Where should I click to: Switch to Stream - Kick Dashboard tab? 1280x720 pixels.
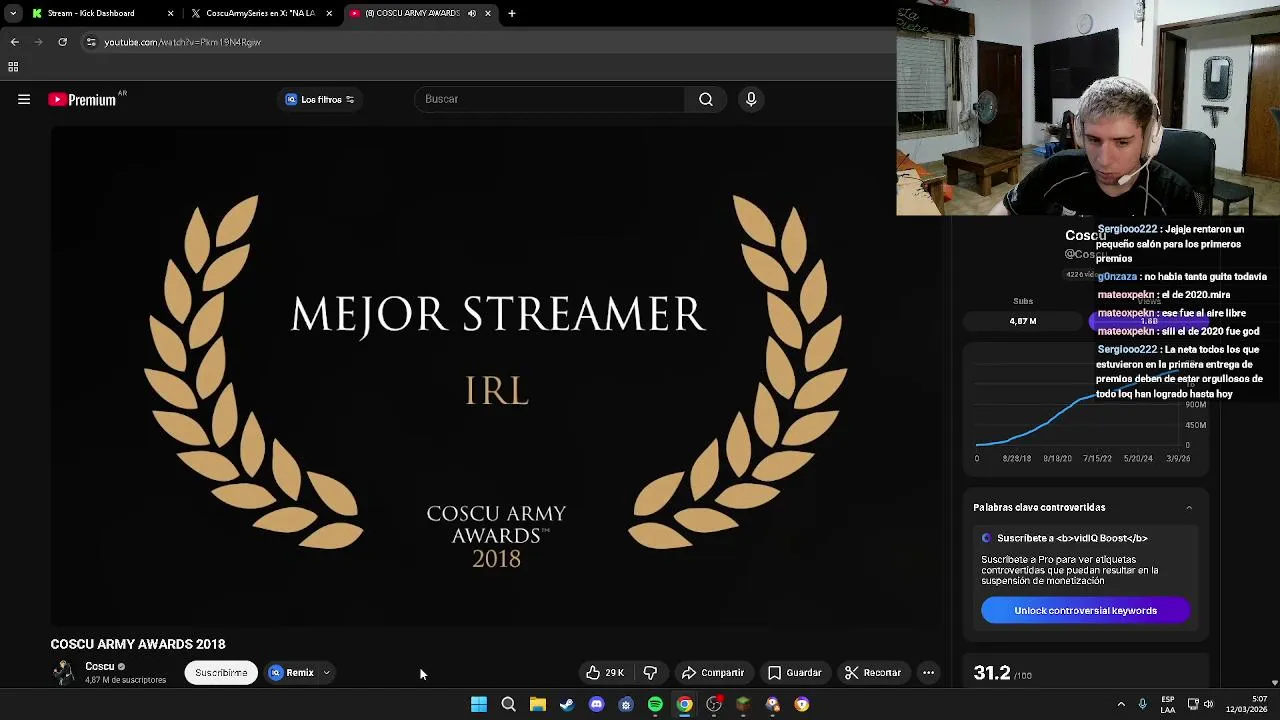[91, 13]
